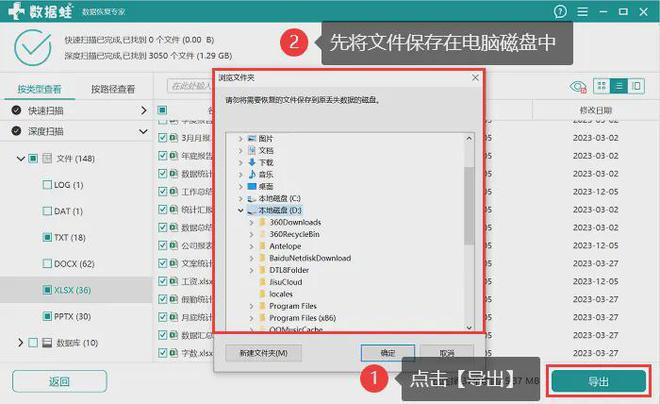Switch to detail pane view
This screenshot has height=404, width=660.
(x=636, y=87)
